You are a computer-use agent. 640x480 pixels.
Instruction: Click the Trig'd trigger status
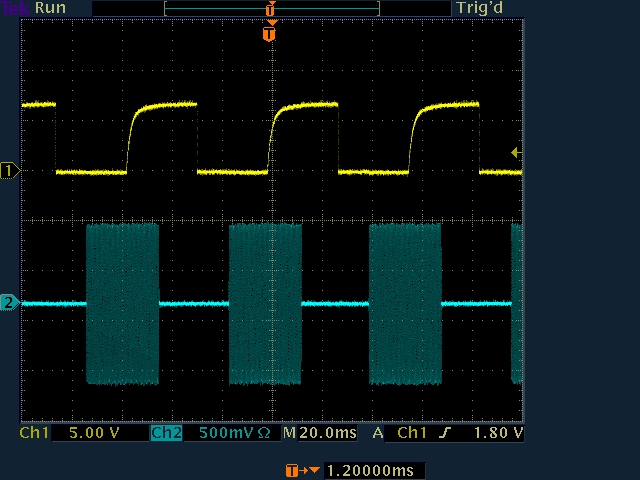click(x=480, y=8)
